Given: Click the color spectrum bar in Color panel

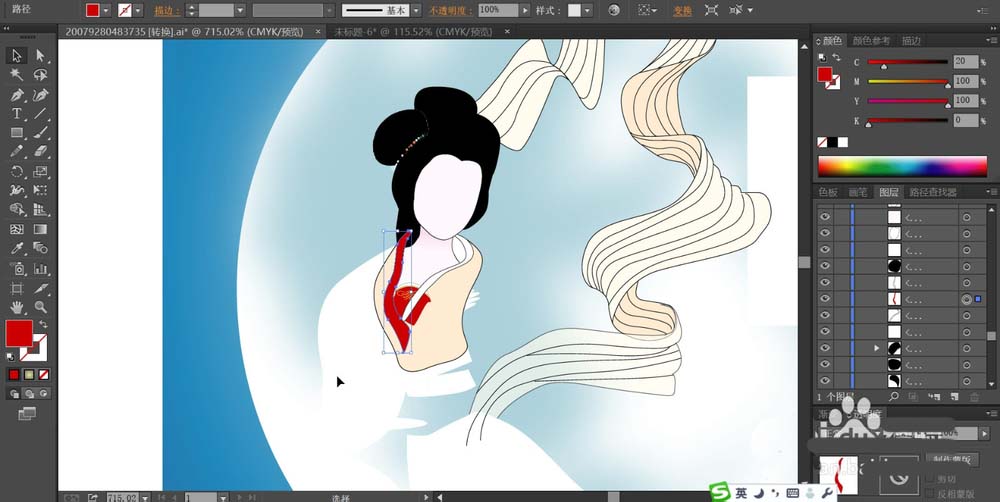Looking at the screenshot, I should point(902,166).
